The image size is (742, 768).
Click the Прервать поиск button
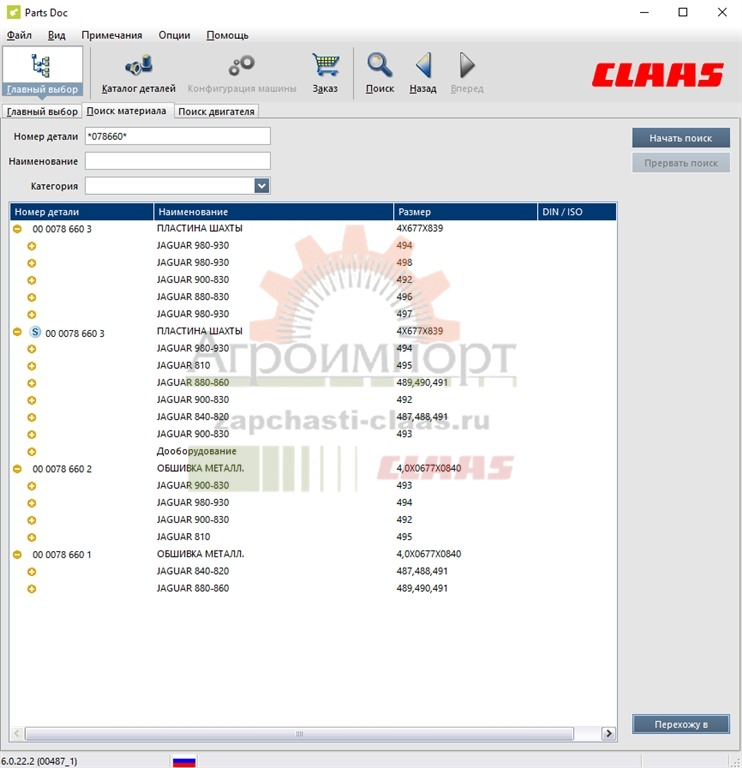681,163
